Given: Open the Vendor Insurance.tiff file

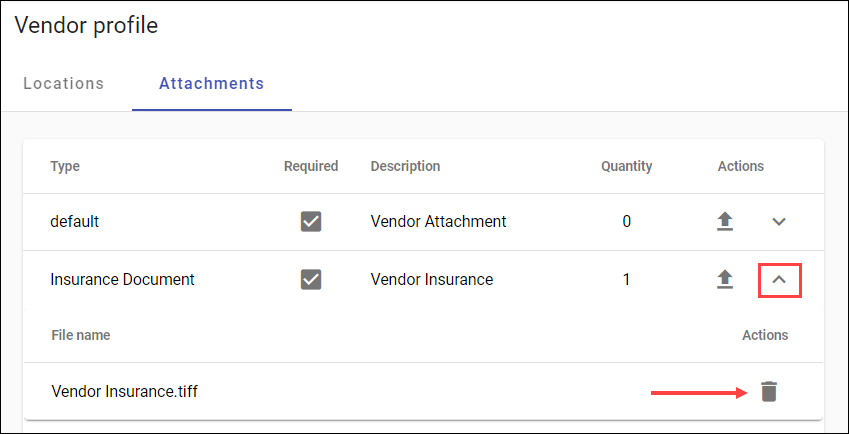Looking at the screenshot, I should click(125, 391).
